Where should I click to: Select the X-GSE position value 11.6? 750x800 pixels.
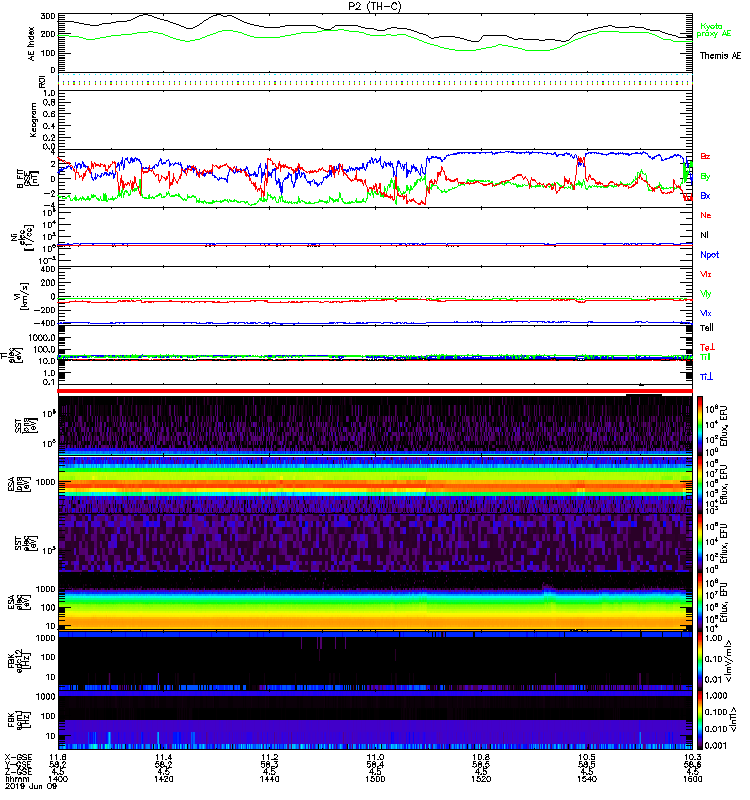58,757
